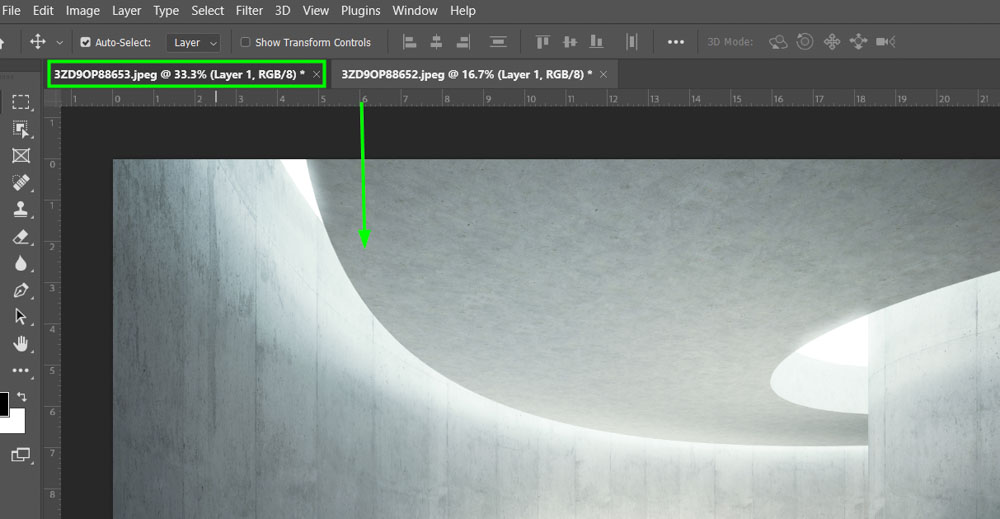Click the black foreground color swatch
The height and width of the screenshot is (519, 1000).
pyautogui.click(x=3, y=404)
